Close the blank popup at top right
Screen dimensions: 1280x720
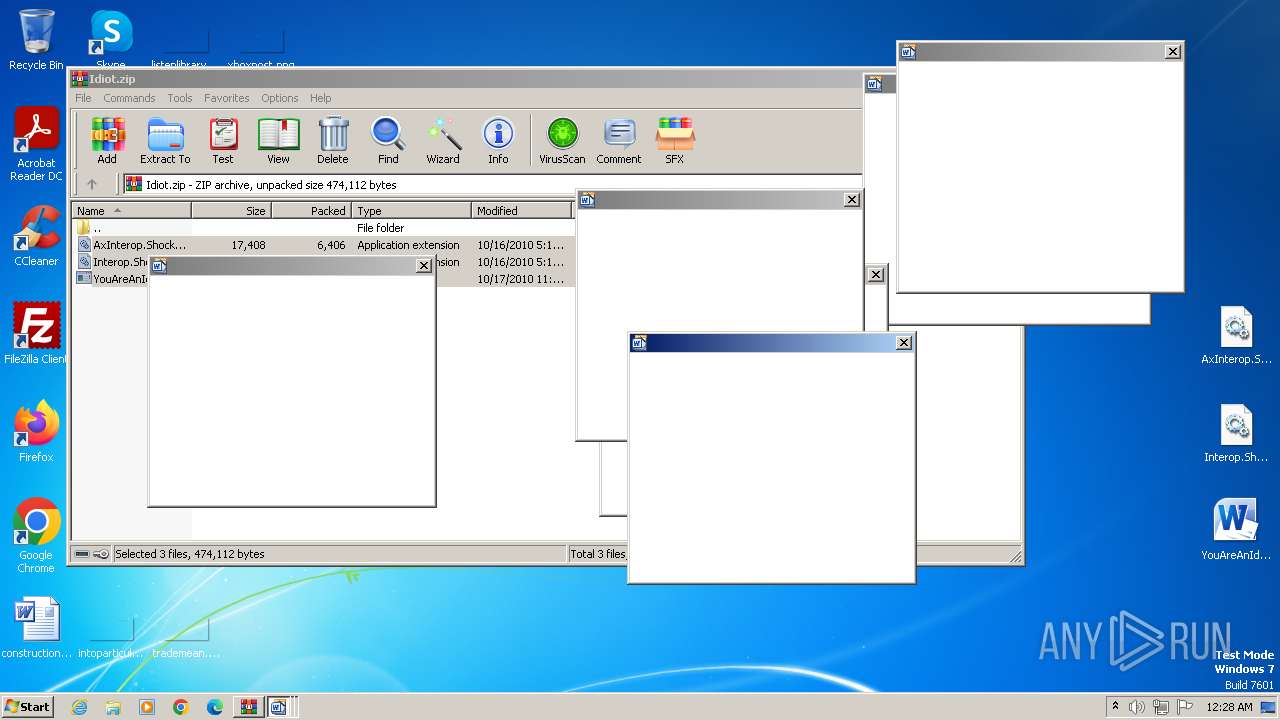[x=1173, y=52]
